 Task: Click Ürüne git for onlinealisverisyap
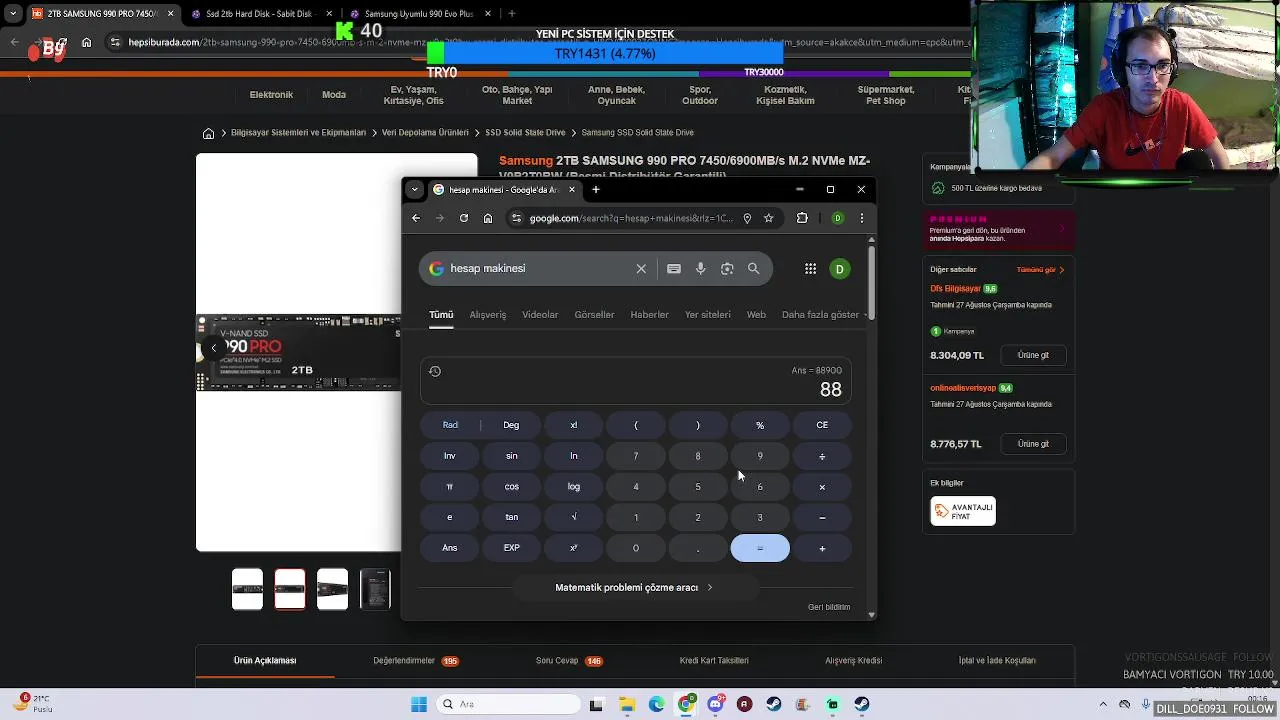(x=1033, y=444)
